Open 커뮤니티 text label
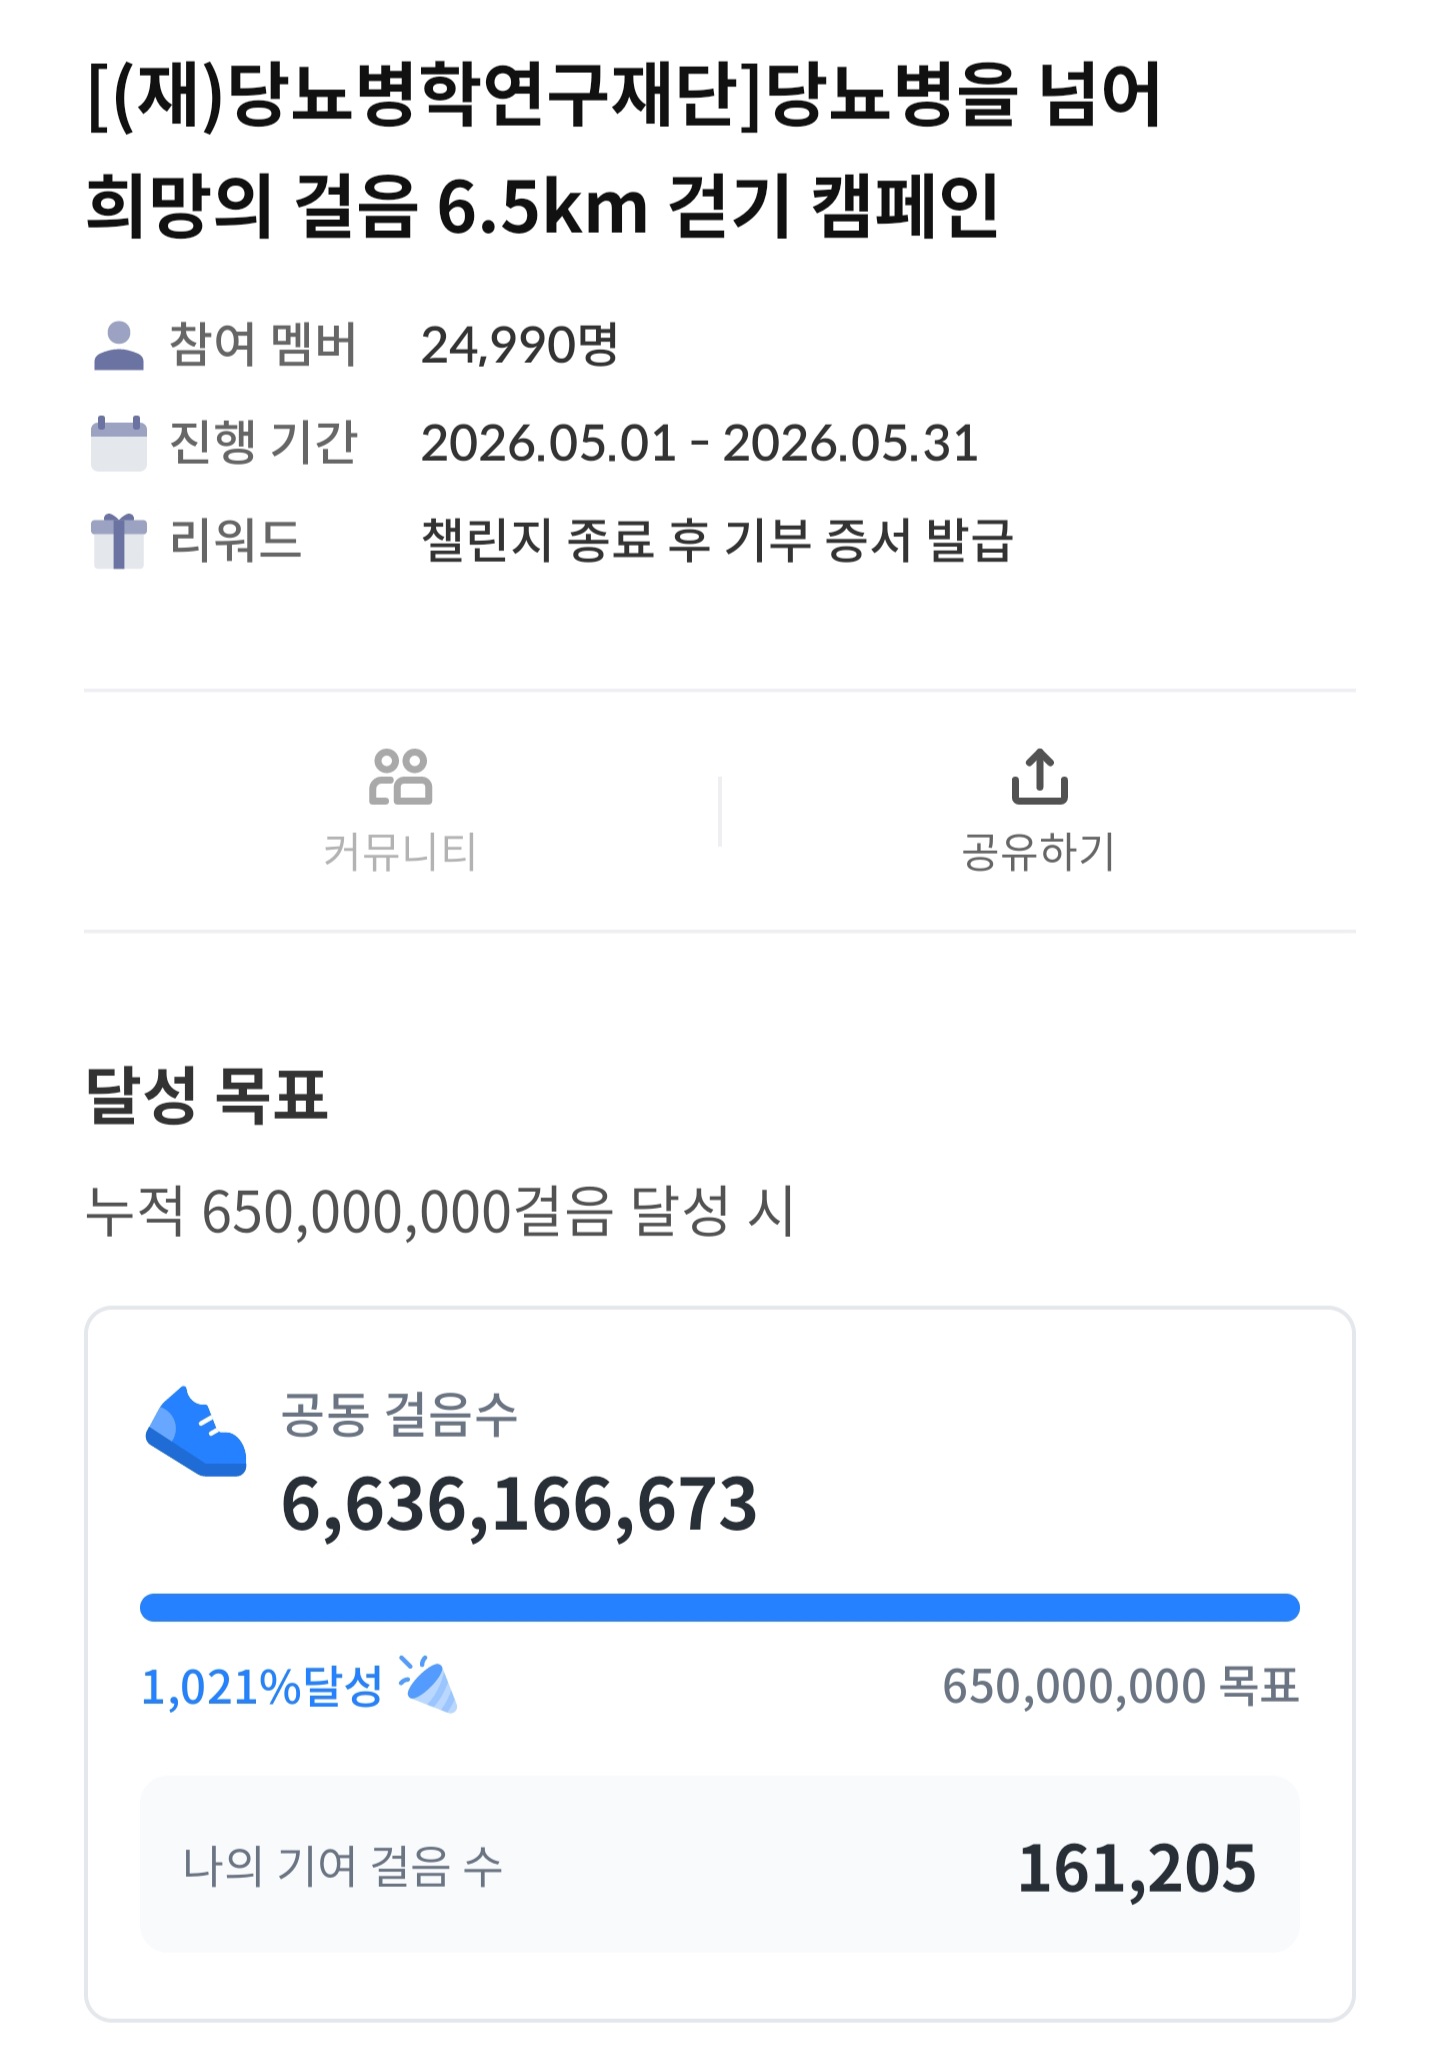Screen dimensions: 1440x2065 [x=400, y=852]
